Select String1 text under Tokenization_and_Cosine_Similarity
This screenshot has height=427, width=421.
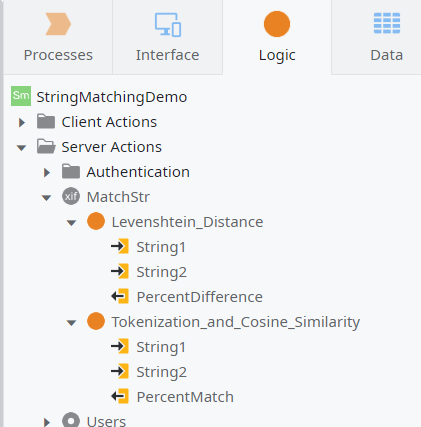(x=161, y=347)
